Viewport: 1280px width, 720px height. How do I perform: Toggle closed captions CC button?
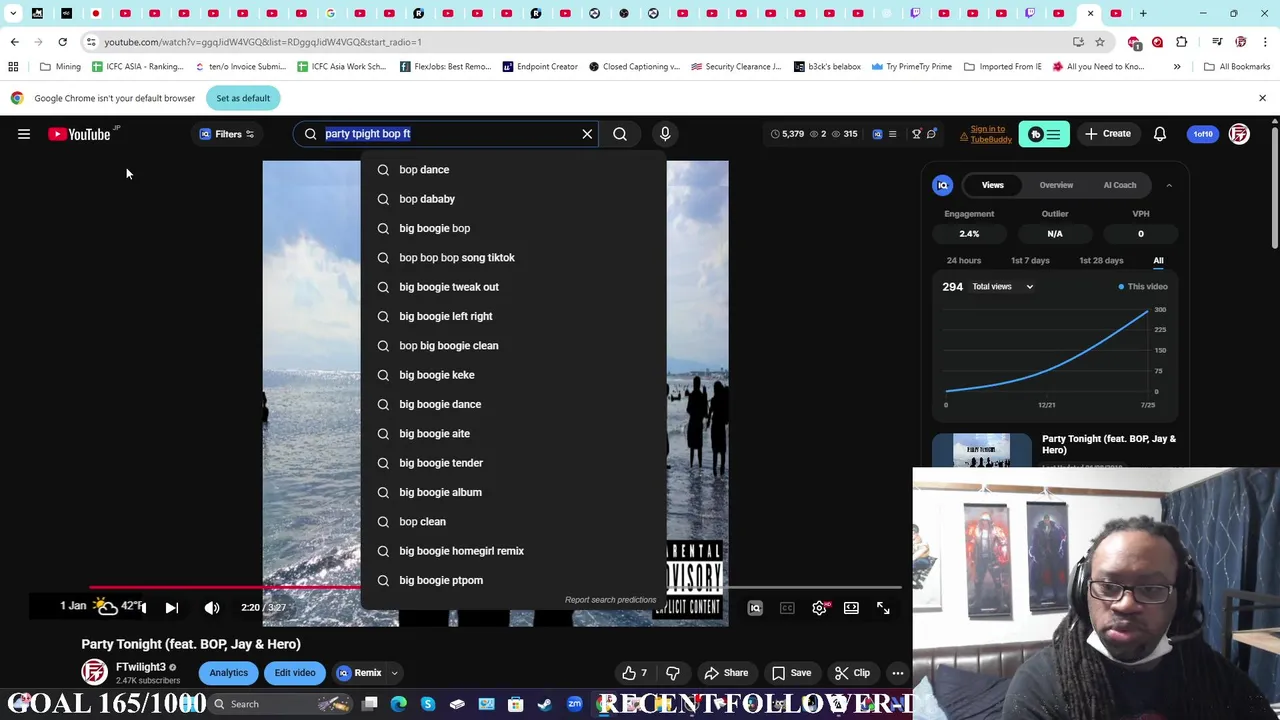click(787, 608)
